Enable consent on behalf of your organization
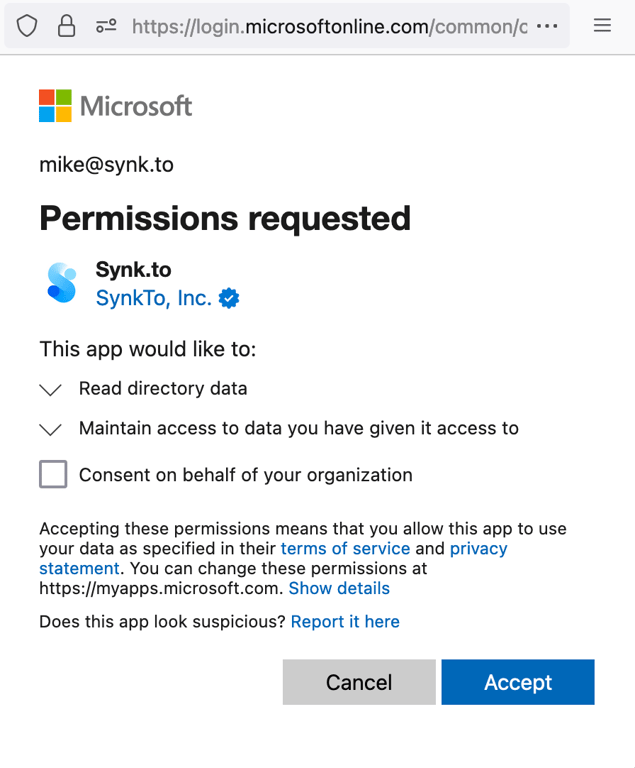 53,474
